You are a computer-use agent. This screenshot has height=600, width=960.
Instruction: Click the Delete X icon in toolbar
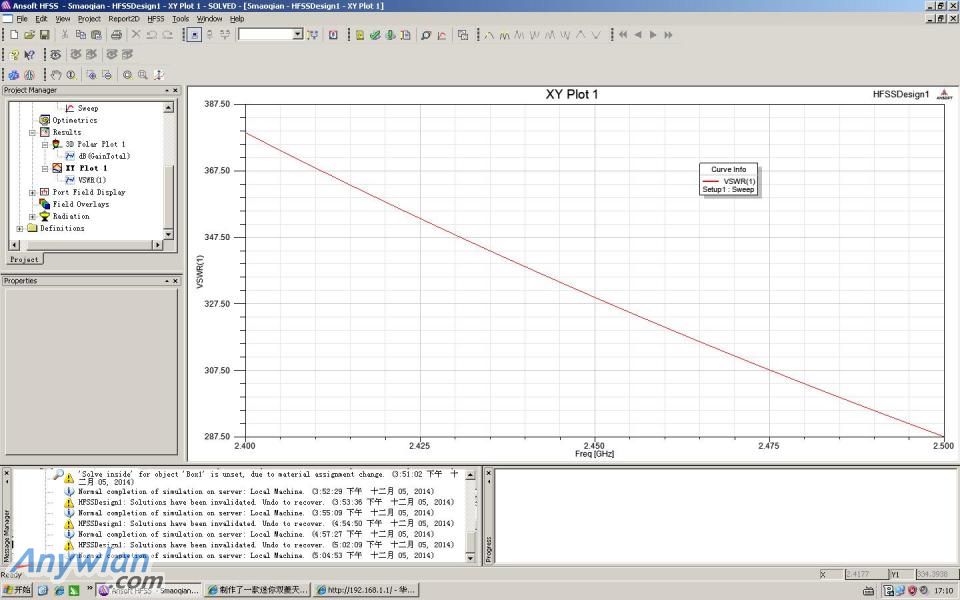tap(136, 35)
